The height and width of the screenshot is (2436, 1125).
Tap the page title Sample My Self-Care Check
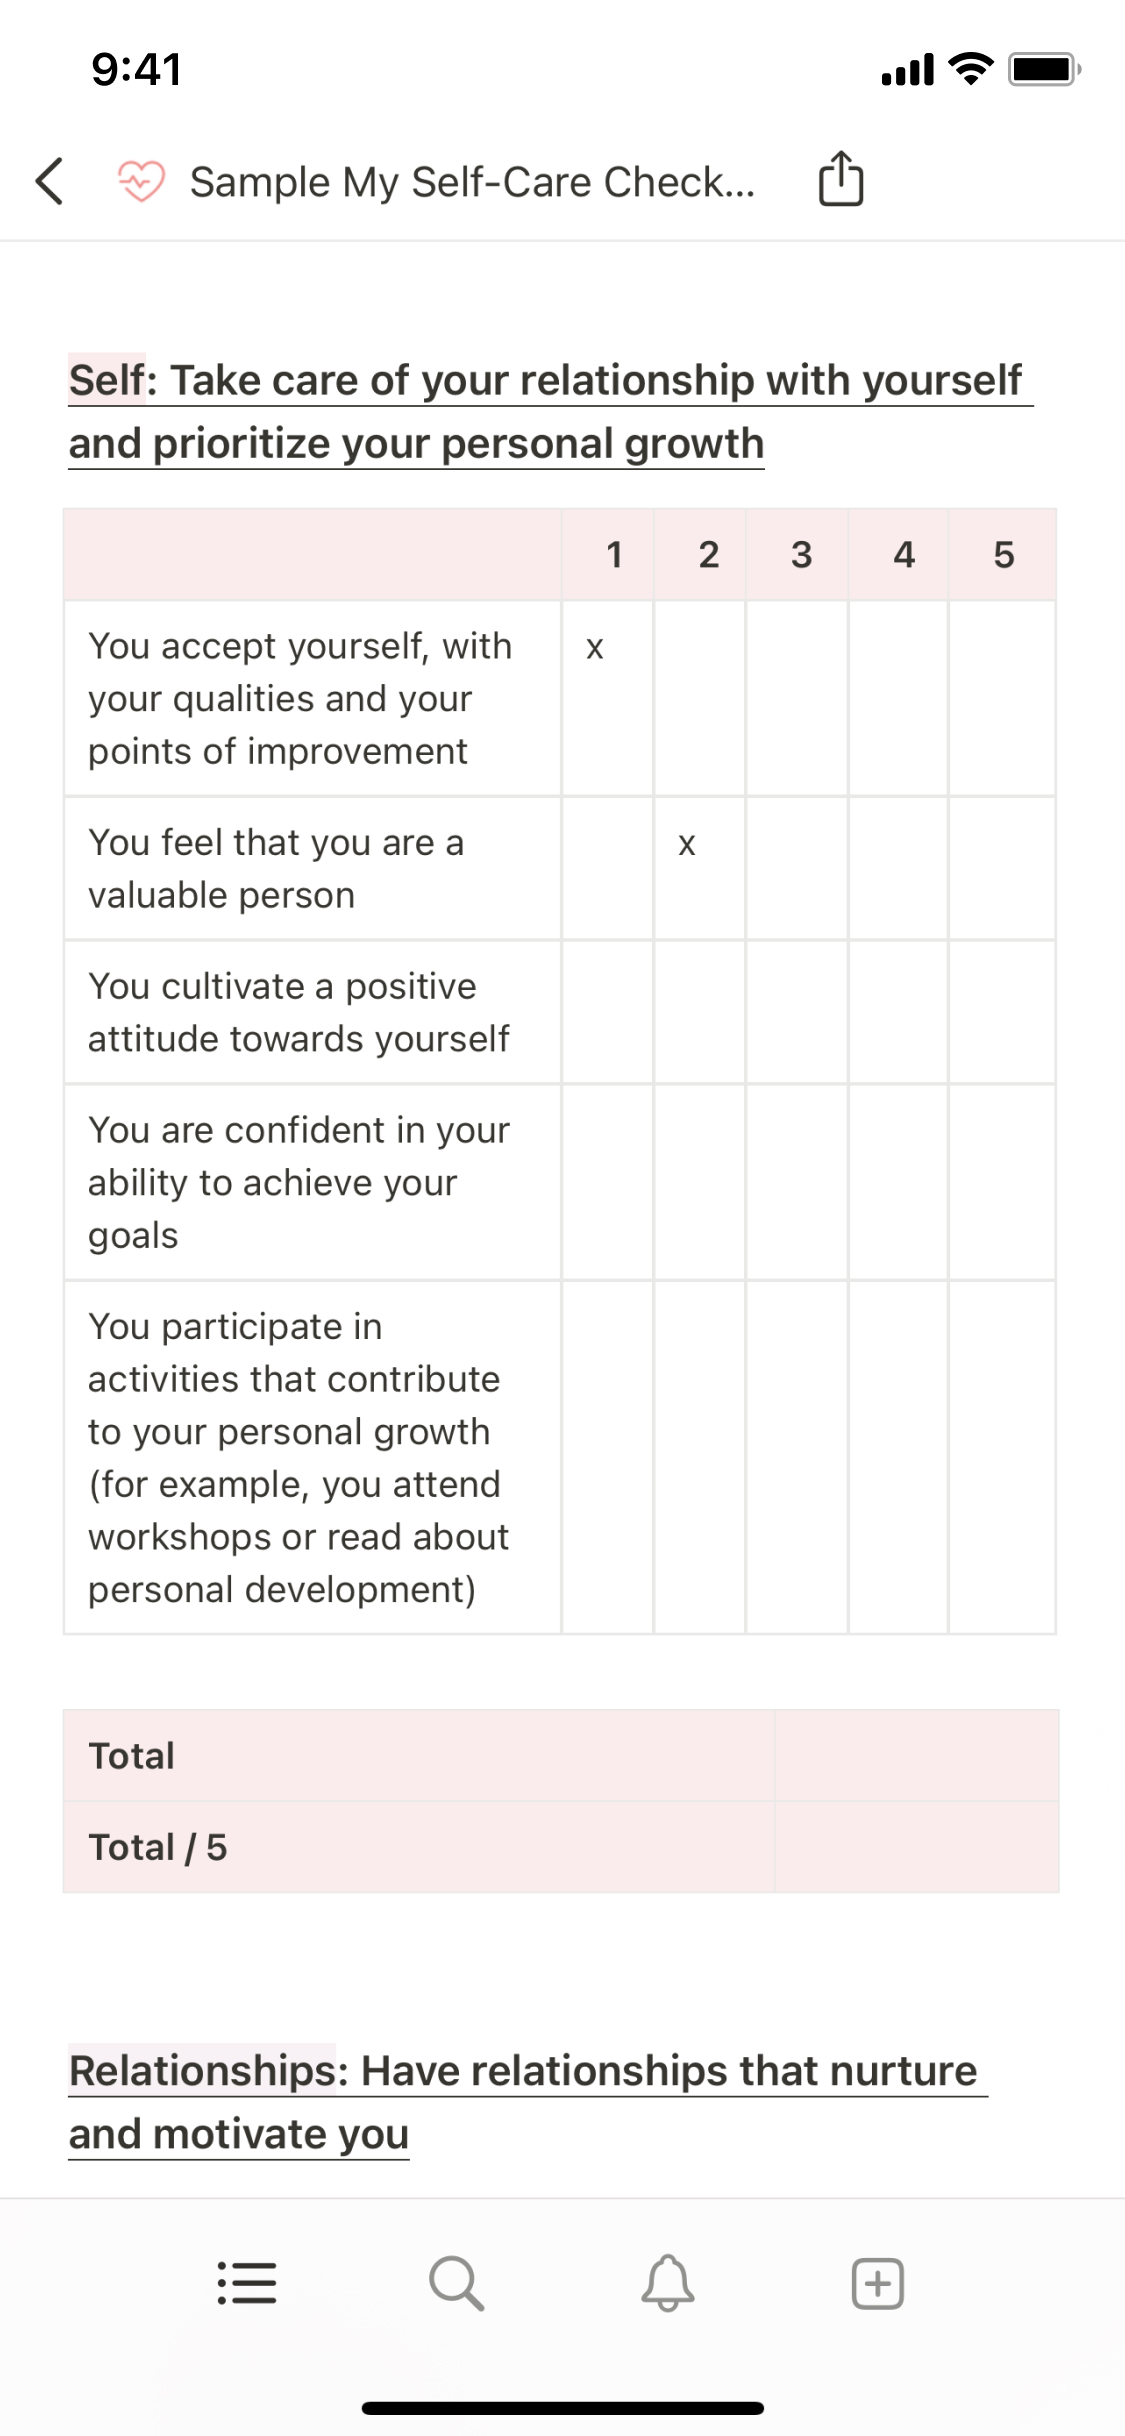point(472,182)
